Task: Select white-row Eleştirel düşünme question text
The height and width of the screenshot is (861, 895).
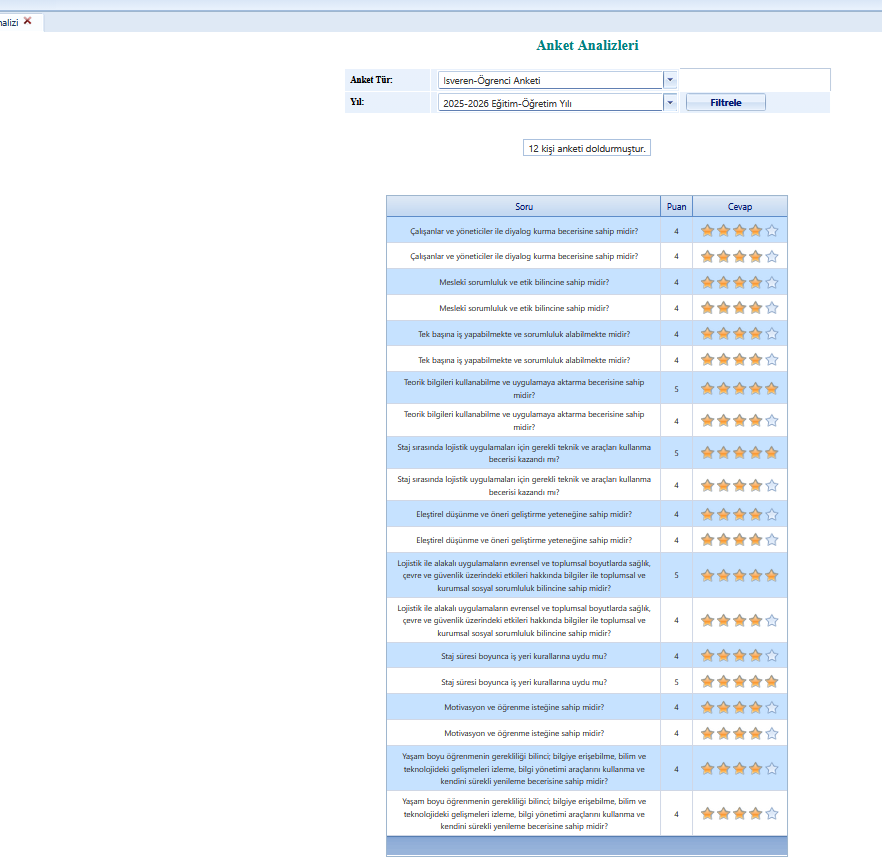Action: point(524,540)
